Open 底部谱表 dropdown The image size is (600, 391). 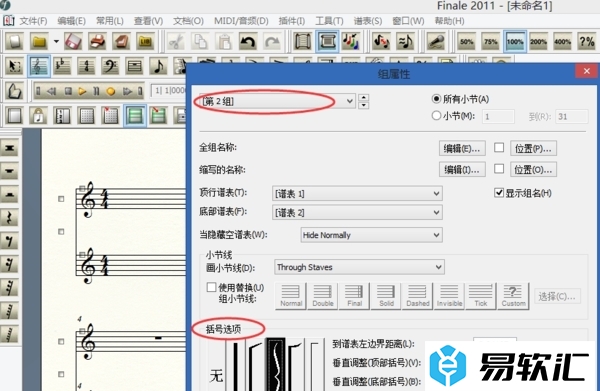(x=357, y=212)
